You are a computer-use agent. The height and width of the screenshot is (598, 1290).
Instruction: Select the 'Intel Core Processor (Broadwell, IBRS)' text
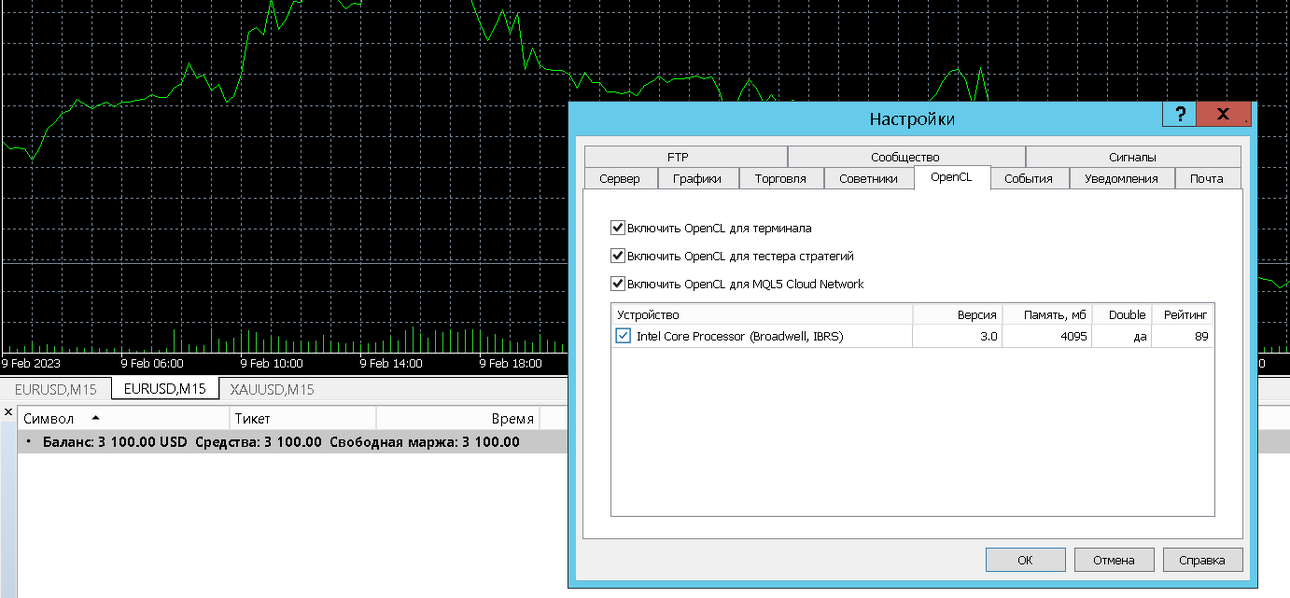[x=740, y=336]
